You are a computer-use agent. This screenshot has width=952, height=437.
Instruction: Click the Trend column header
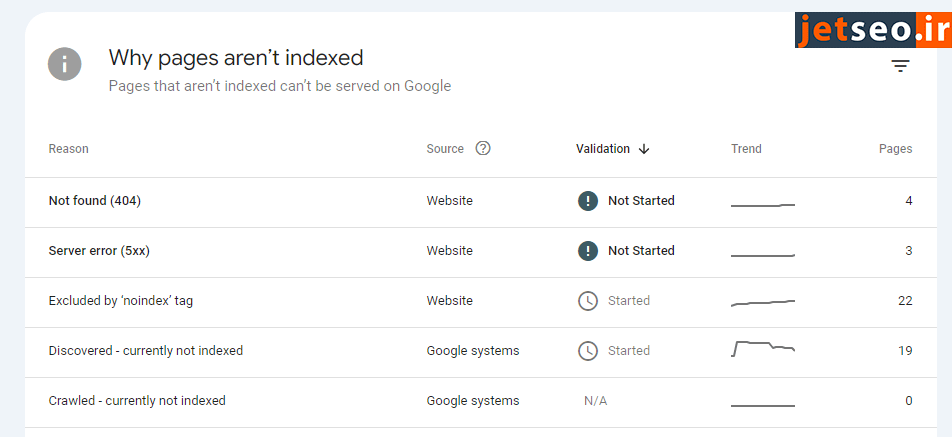(x=746, y=149)
